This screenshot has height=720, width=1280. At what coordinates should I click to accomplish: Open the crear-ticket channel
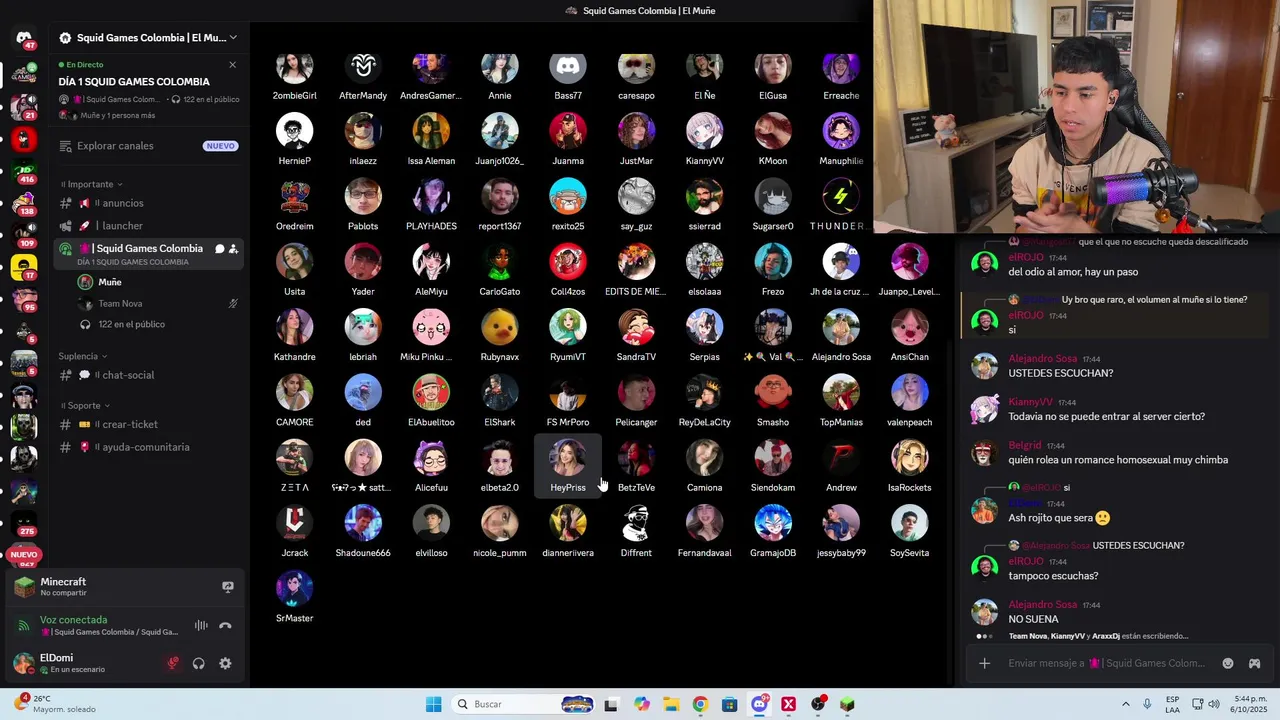(148, 425)
